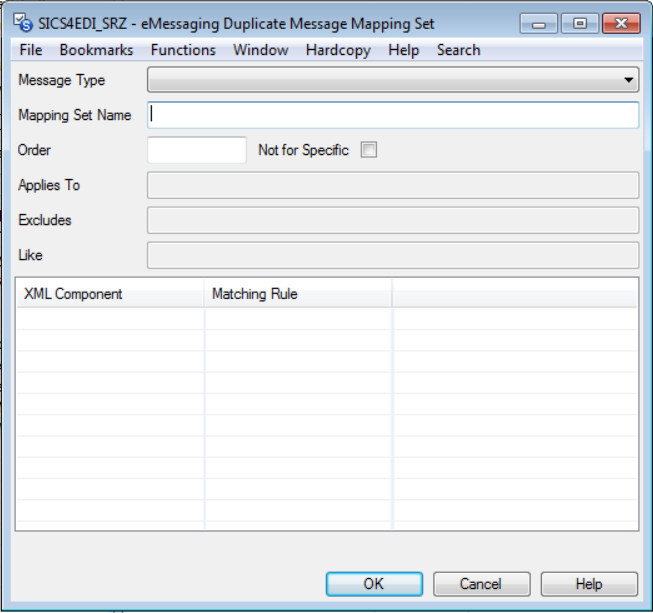The width and height of the screenshot is (653, 613).
Task: Open the Functions menu
Action: [183, 50]
